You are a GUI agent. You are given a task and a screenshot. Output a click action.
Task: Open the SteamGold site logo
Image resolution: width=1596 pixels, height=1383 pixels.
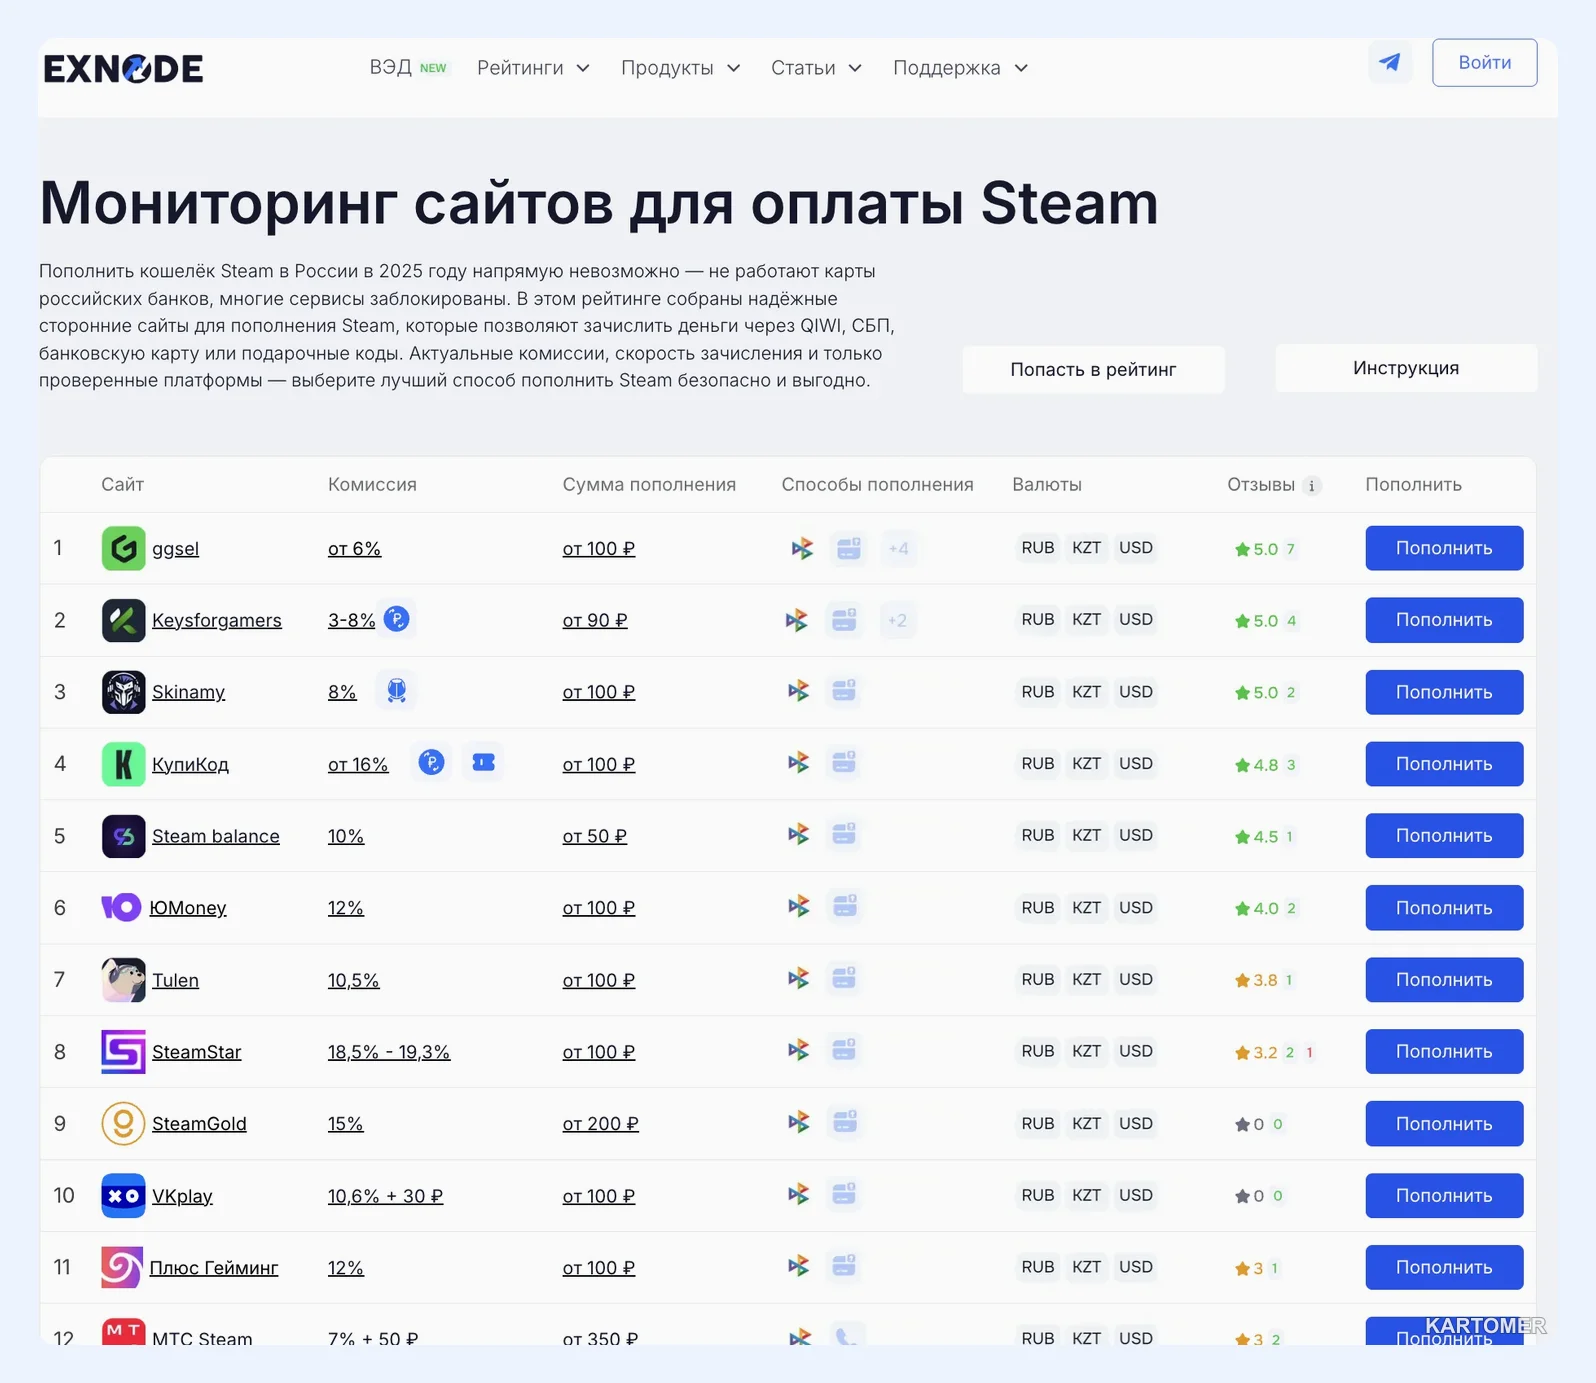(124, 1124)
